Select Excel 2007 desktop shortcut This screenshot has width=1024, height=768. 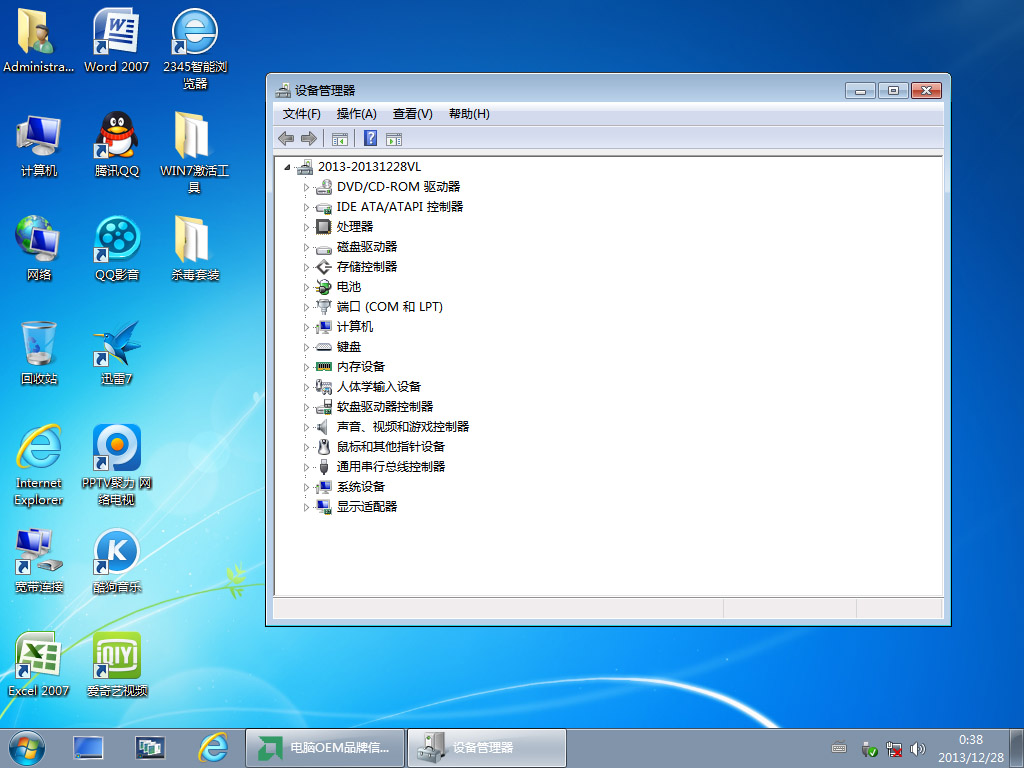38,664
